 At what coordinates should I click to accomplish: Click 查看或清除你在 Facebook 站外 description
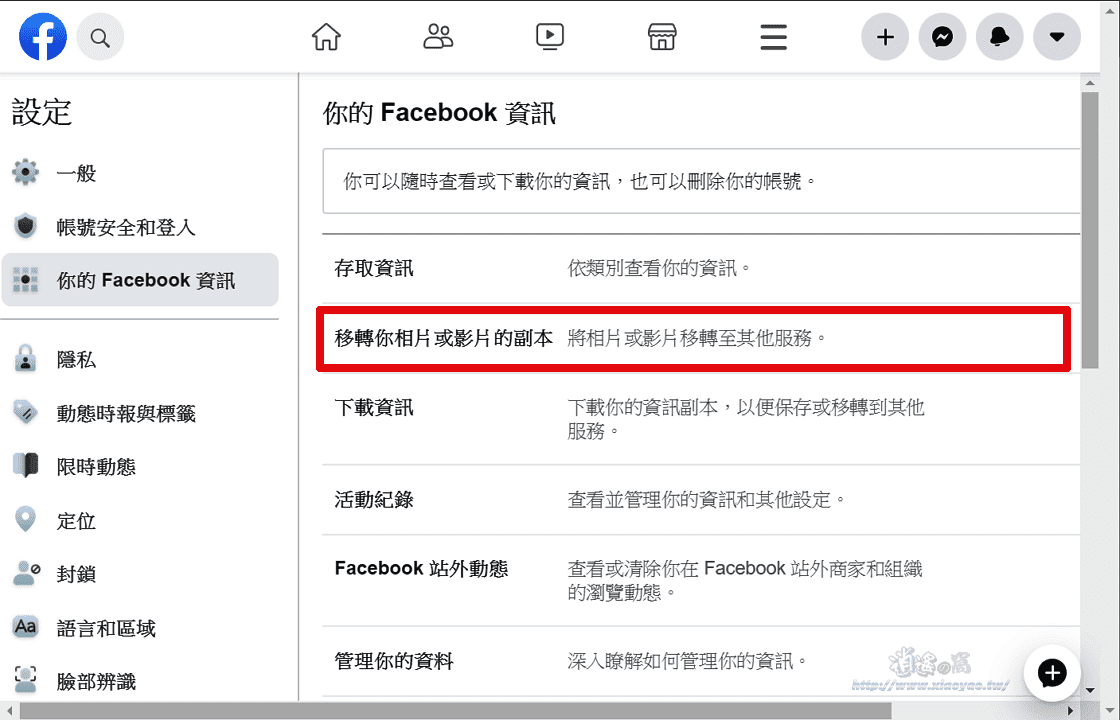[745, 580]
